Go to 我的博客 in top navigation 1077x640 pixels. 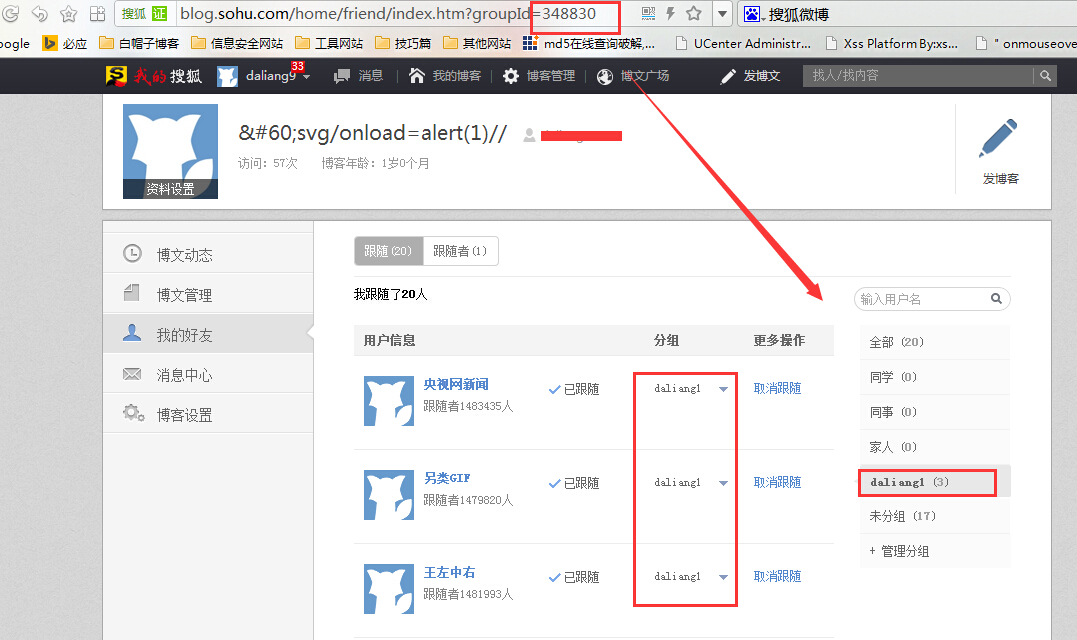(445, 76)
